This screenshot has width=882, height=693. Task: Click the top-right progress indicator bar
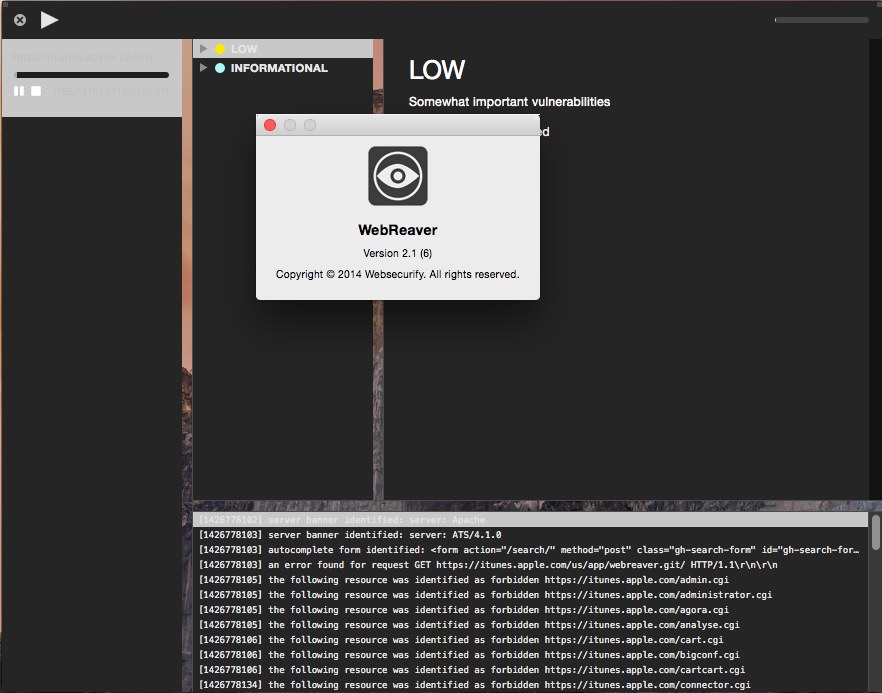[x=821, y=20]
